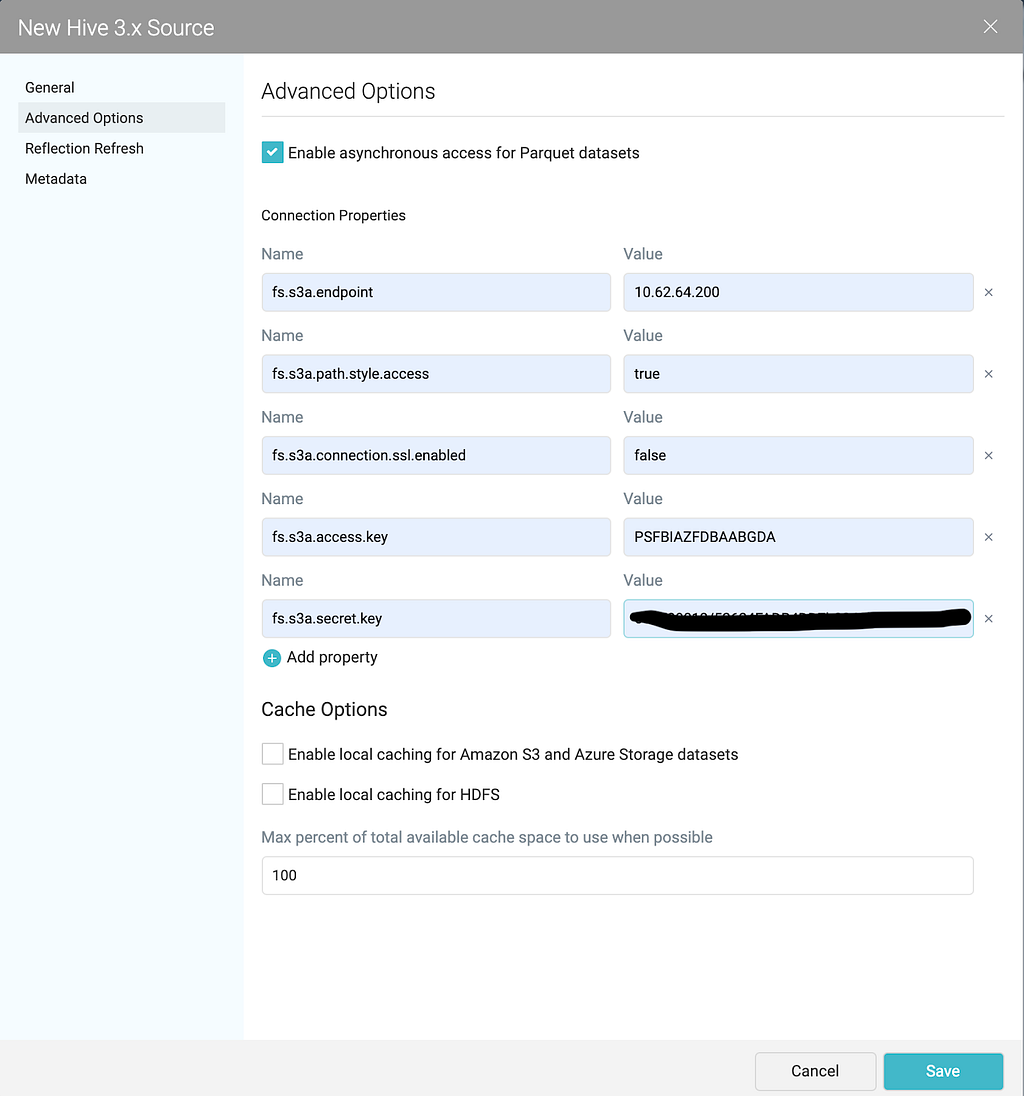Click the redacted secret key value field
1024x1096 pixels.
(x=798, y=619)
